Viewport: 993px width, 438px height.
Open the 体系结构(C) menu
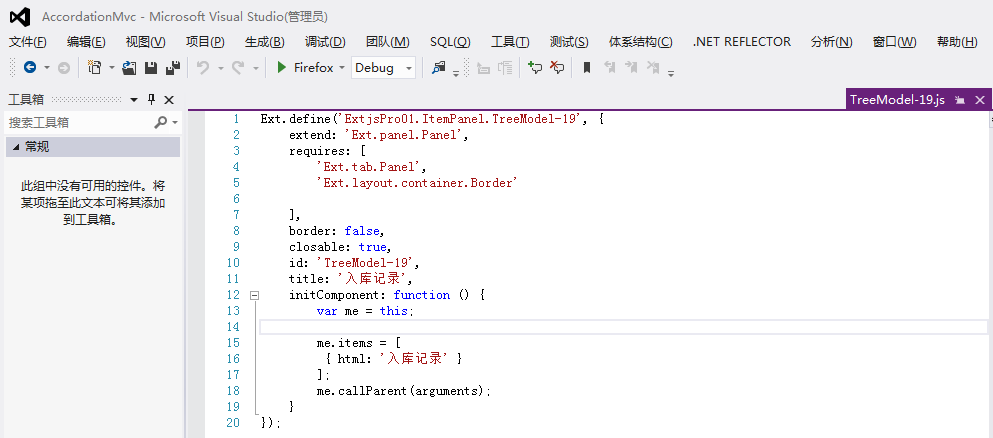pos(641,42)
